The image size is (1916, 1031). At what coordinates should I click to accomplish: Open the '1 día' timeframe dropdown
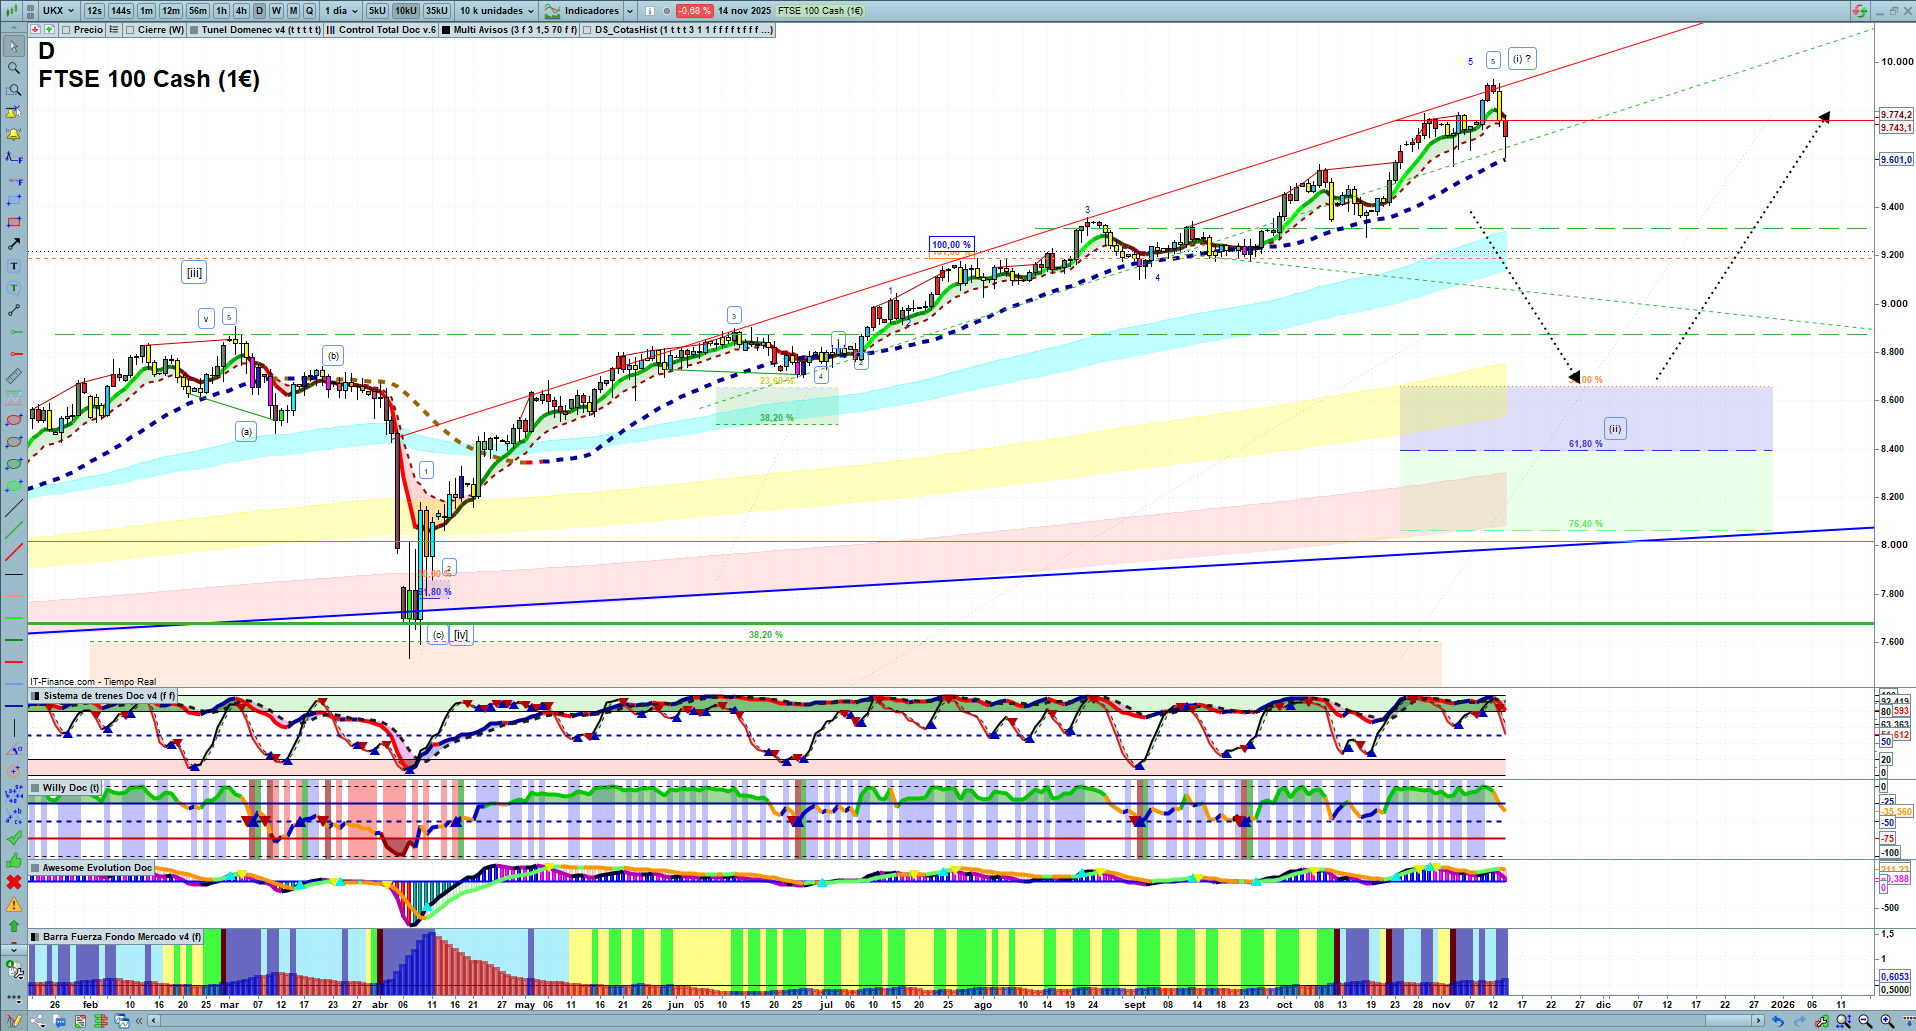coord(341,11)
